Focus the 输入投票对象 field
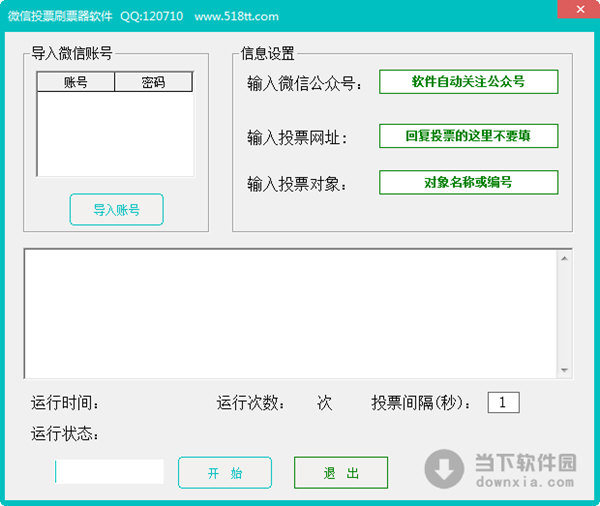This screenshot has width=600, height=506. [x=468, y=182]
